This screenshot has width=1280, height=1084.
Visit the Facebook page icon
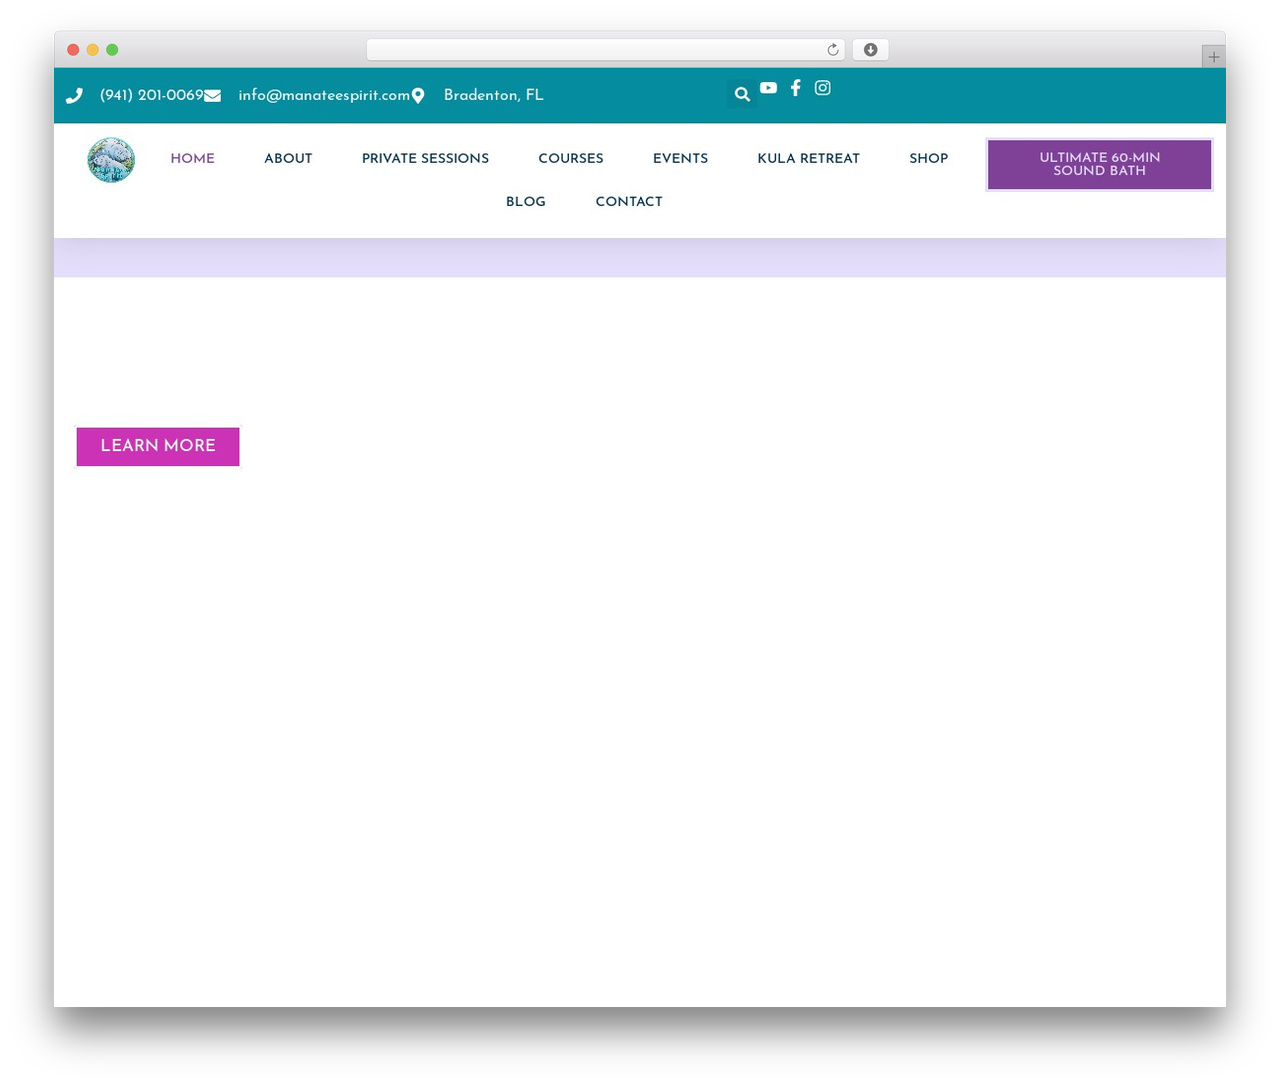[796, 88]
